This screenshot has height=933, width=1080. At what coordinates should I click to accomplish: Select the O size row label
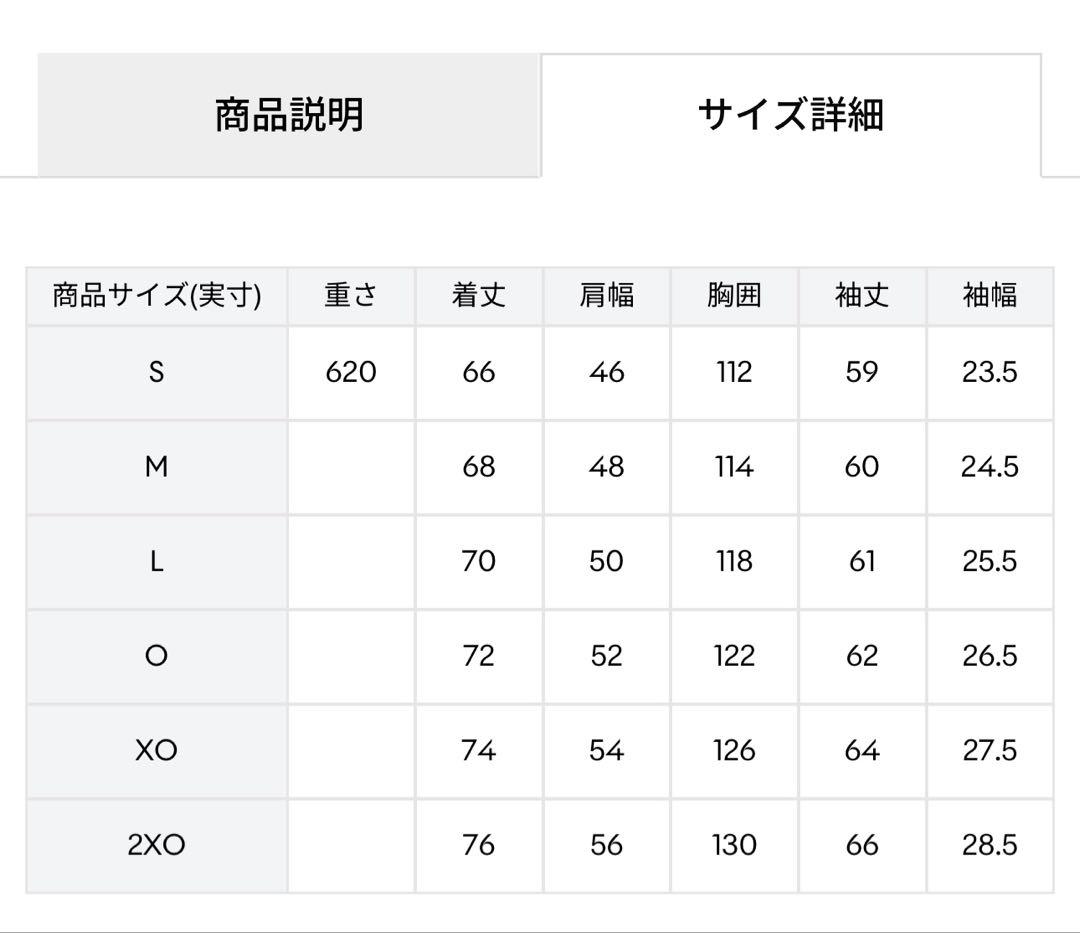tap(157, 656)
